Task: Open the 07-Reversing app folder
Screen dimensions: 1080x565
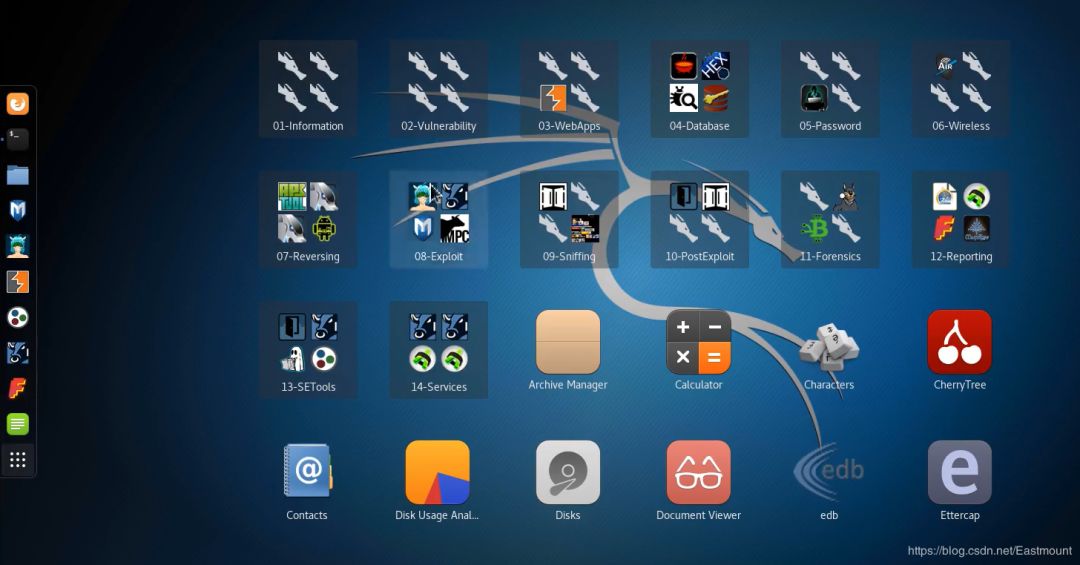Action: 308,219
